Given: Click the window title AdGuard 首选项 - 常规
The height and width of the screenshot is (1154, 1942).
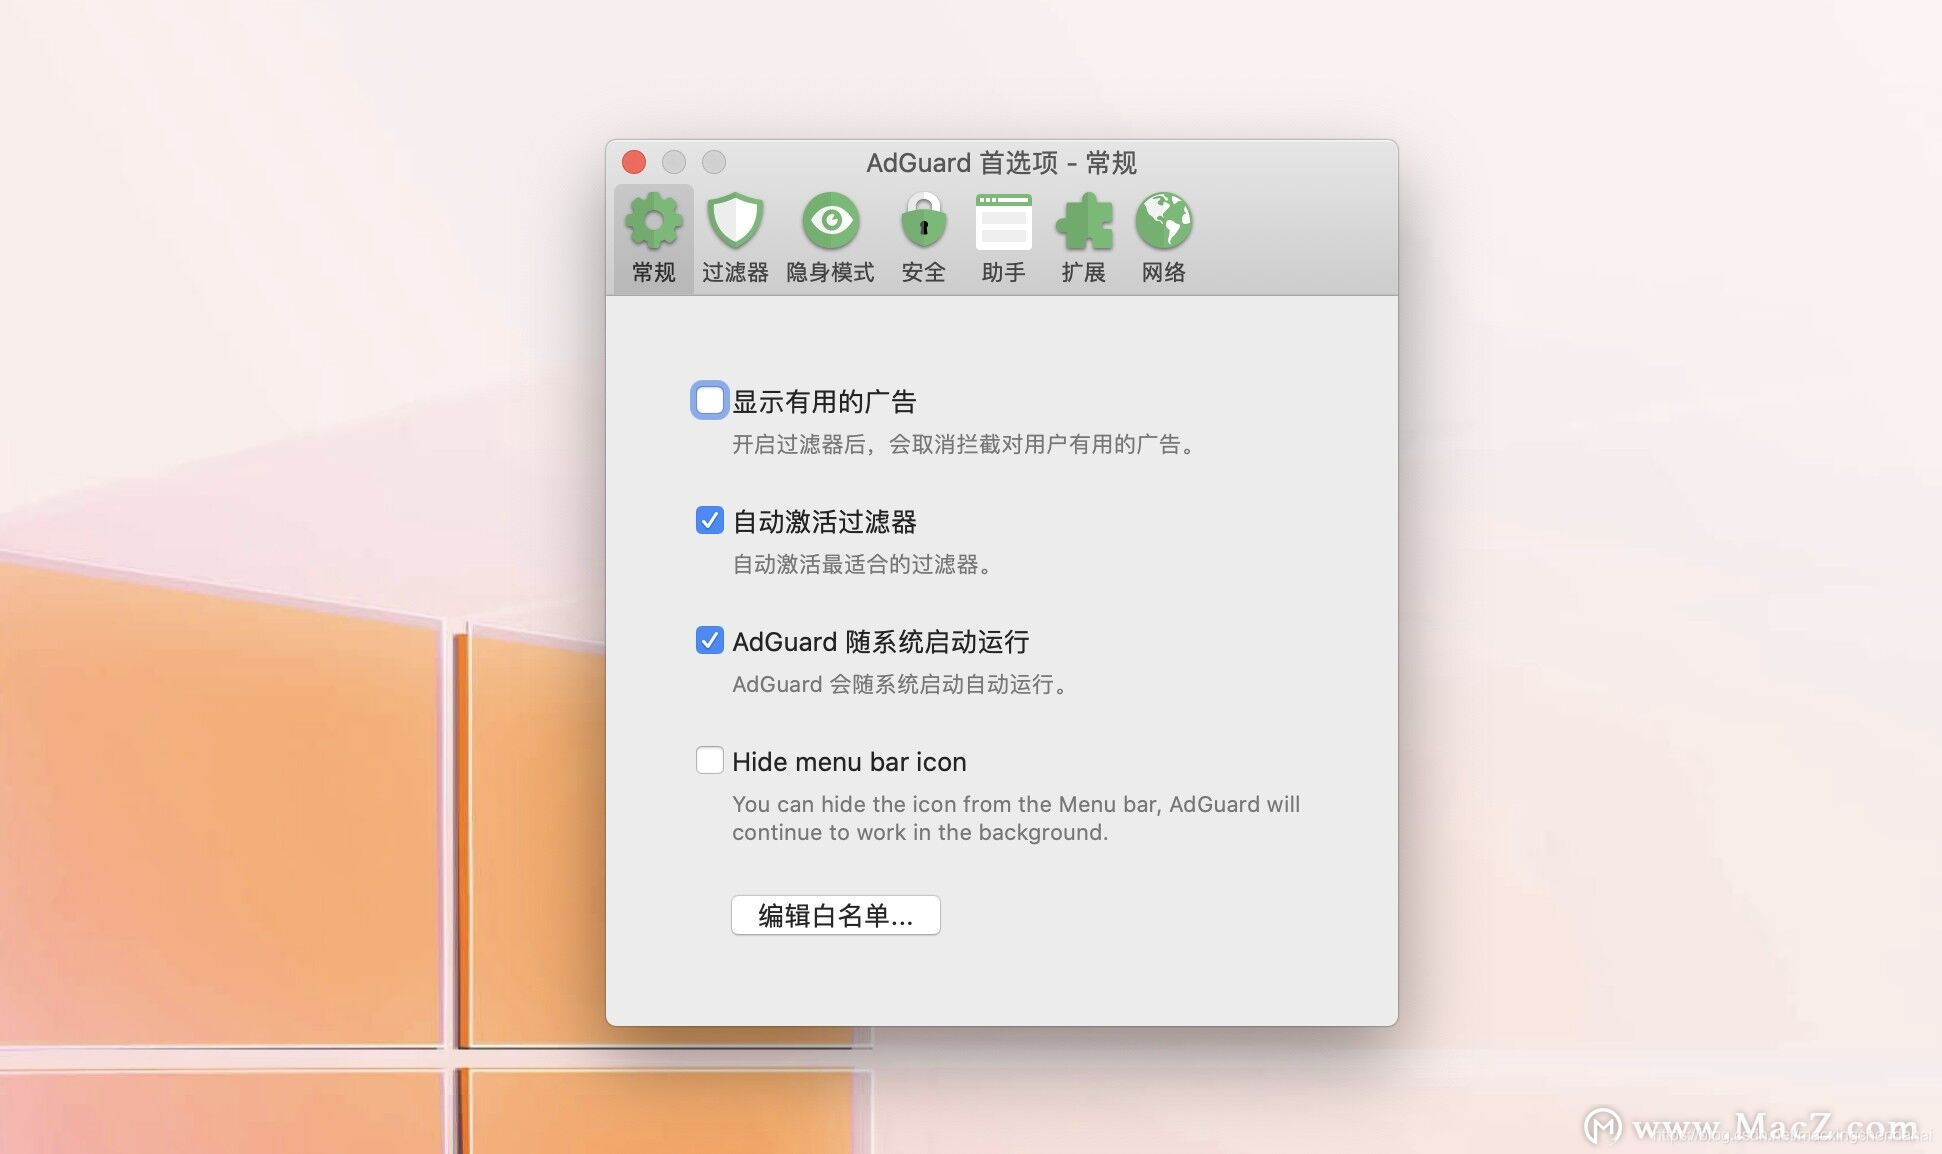Looking at the screenshot, I should pos(1001,163).
